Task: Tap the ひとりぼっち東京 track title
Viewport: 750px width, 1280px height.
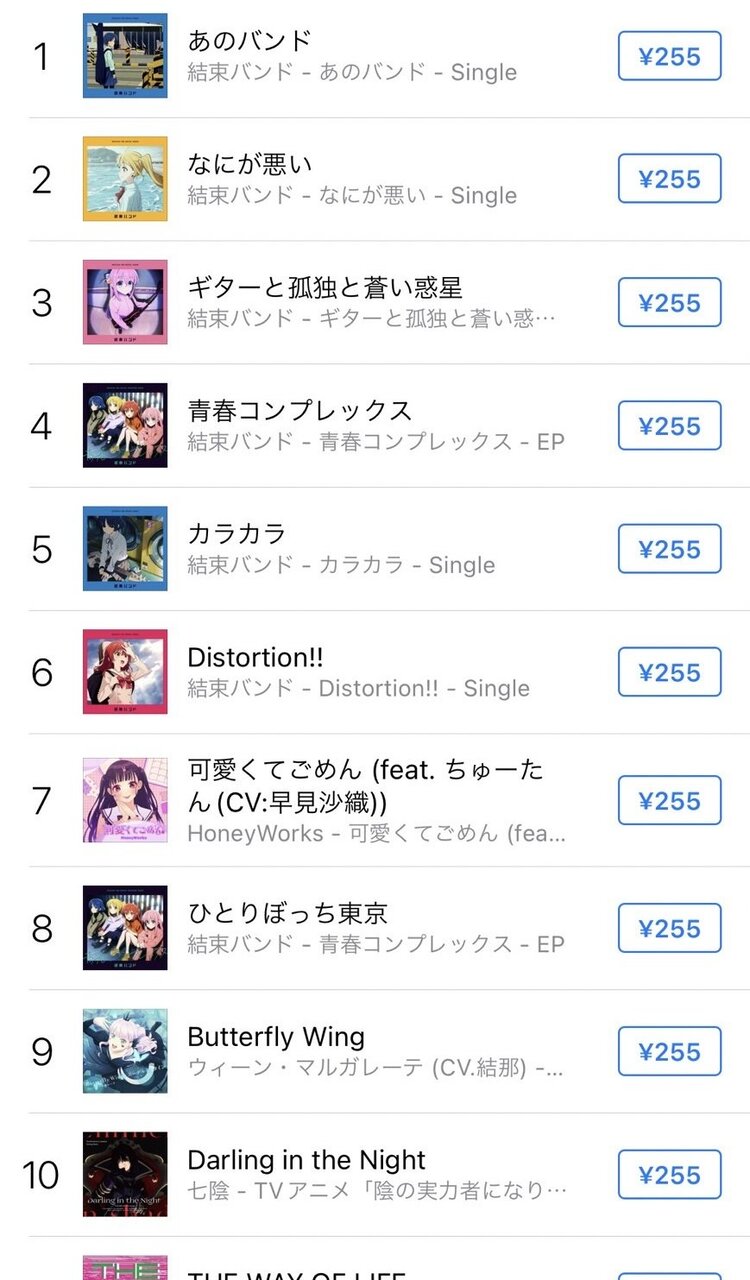Action: coord(288,914)
